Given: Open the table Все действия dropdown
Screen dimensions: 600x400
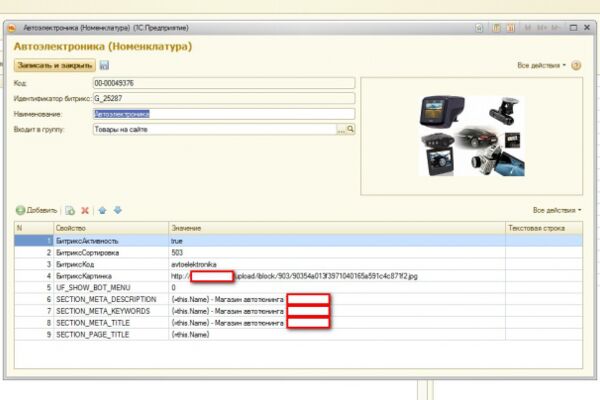Looking at the screenshot, I should [557, 210].
